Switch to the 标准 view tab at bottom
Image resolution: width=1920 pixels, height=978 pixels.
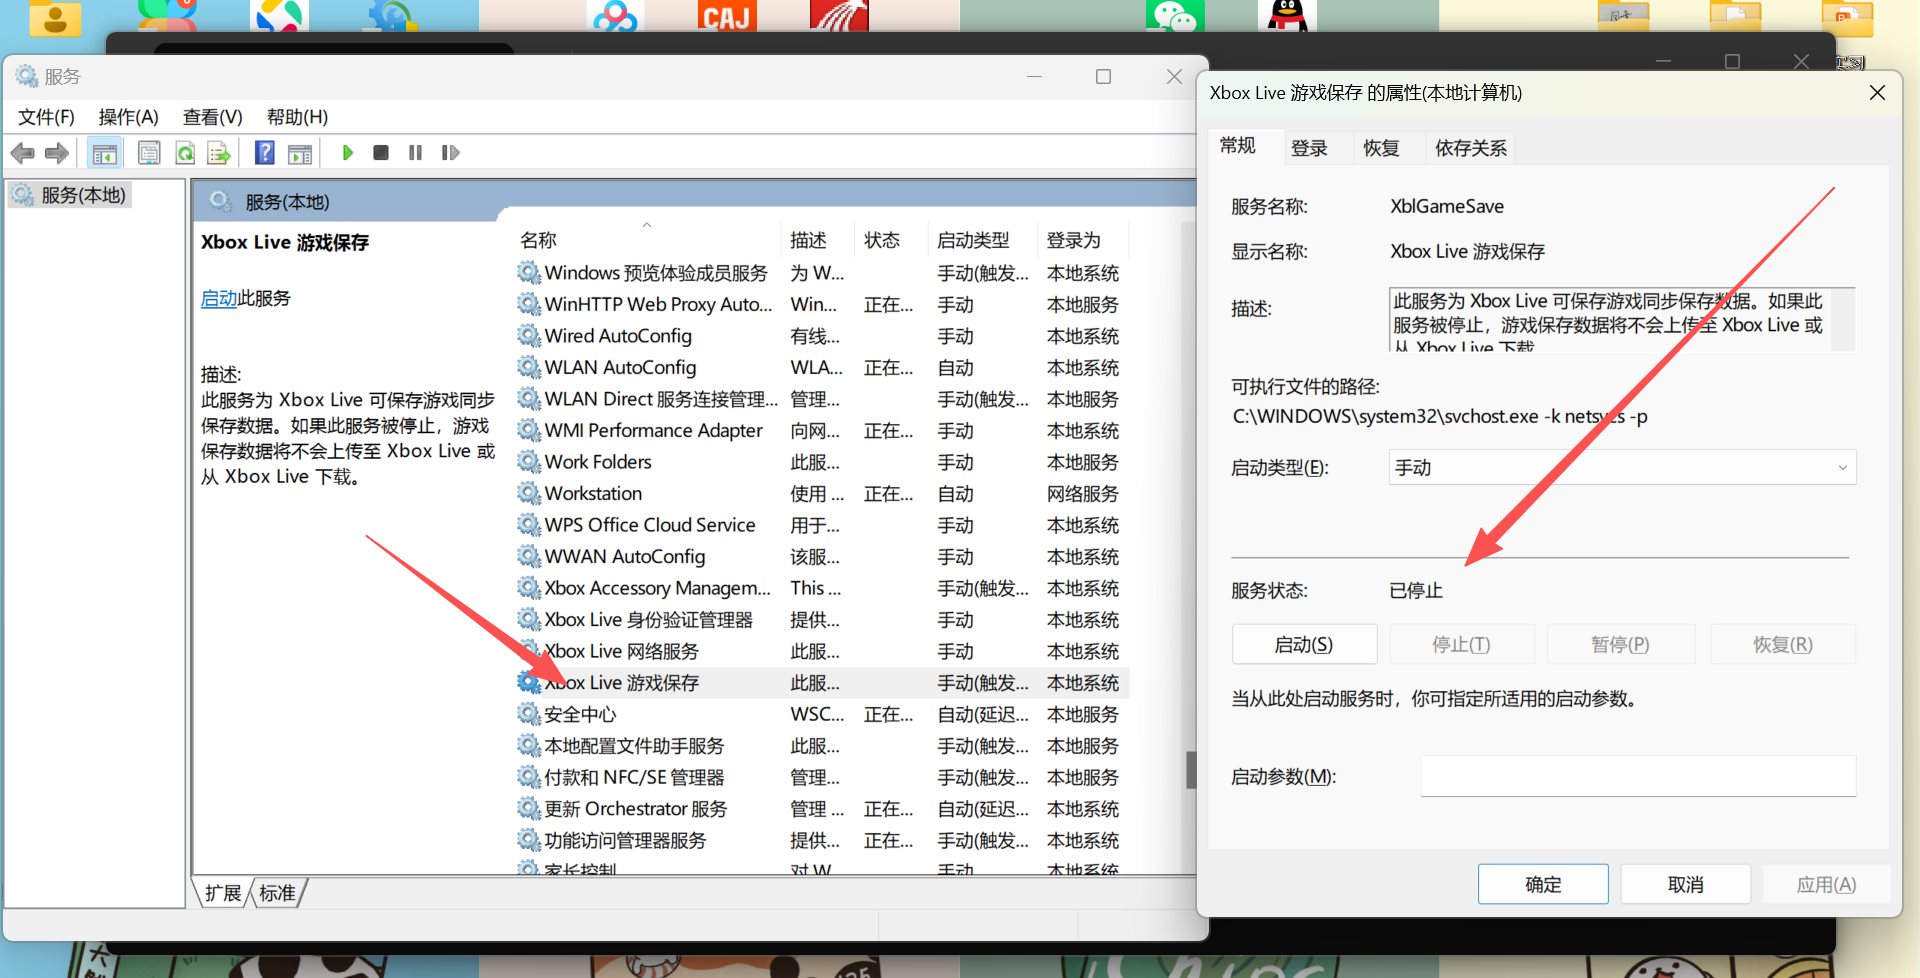pos(277,893)
